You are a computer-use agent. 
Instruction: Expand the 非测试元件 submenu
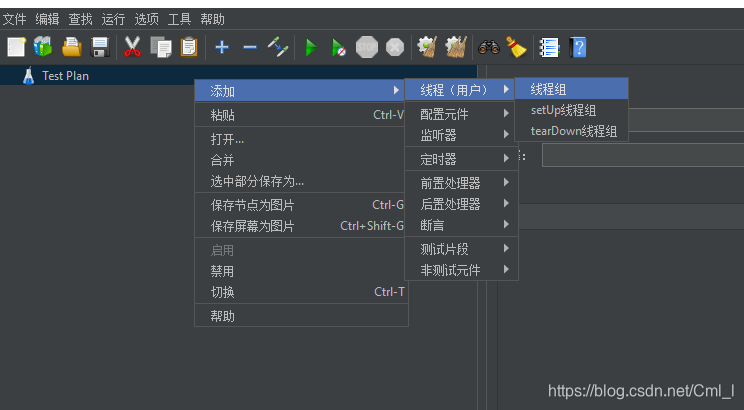(460, 270)
